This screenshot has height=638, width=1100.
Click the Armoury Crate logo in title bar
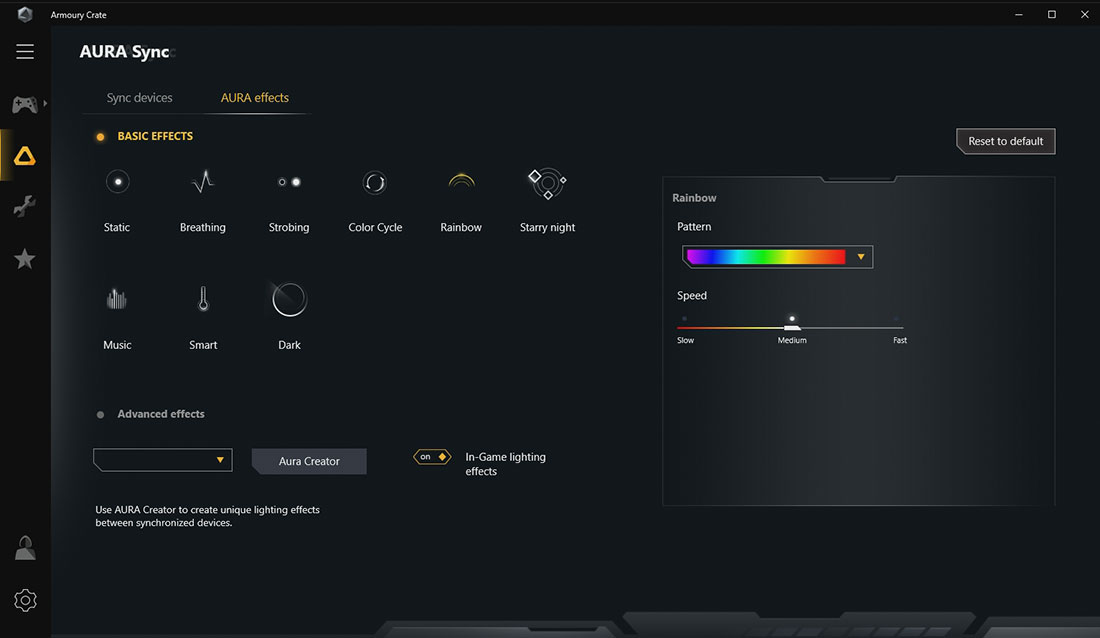[x=25, y=14]
